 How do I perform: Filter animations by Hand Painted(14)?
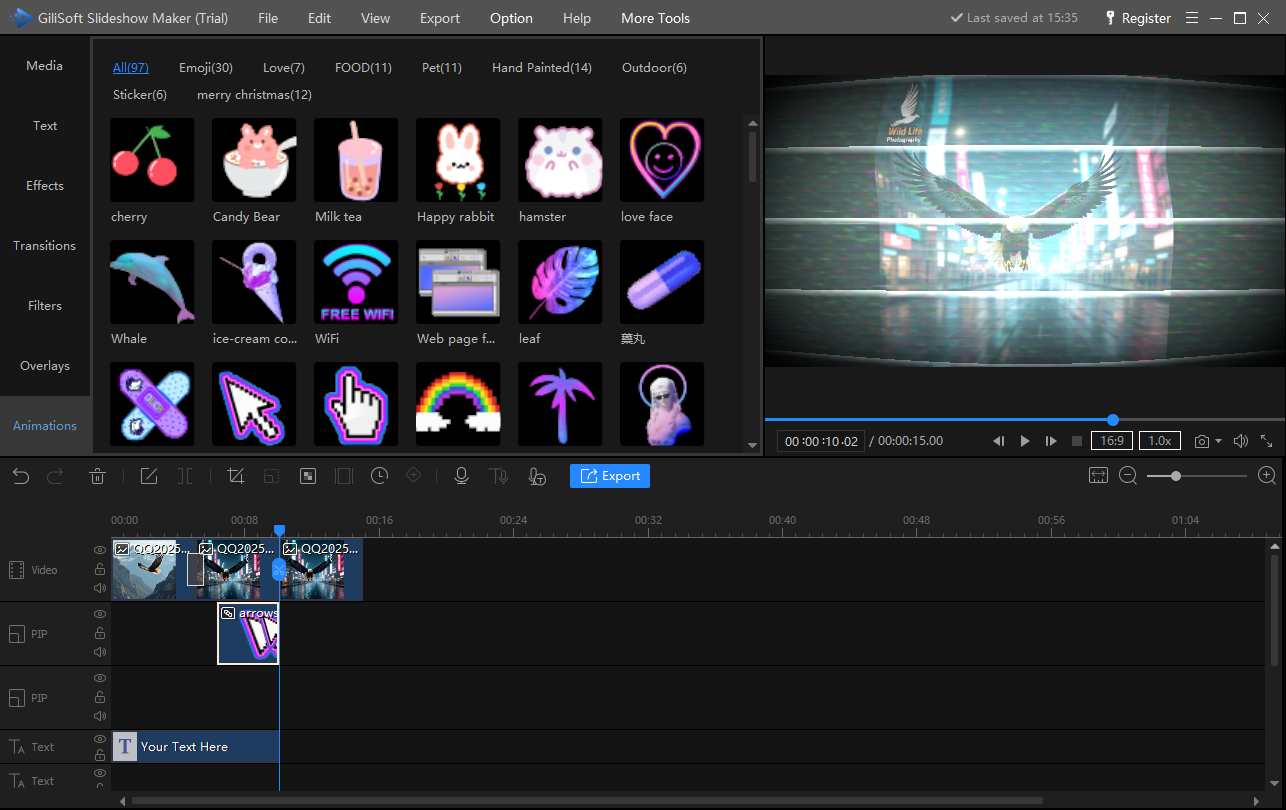click(x=542, y=68)
